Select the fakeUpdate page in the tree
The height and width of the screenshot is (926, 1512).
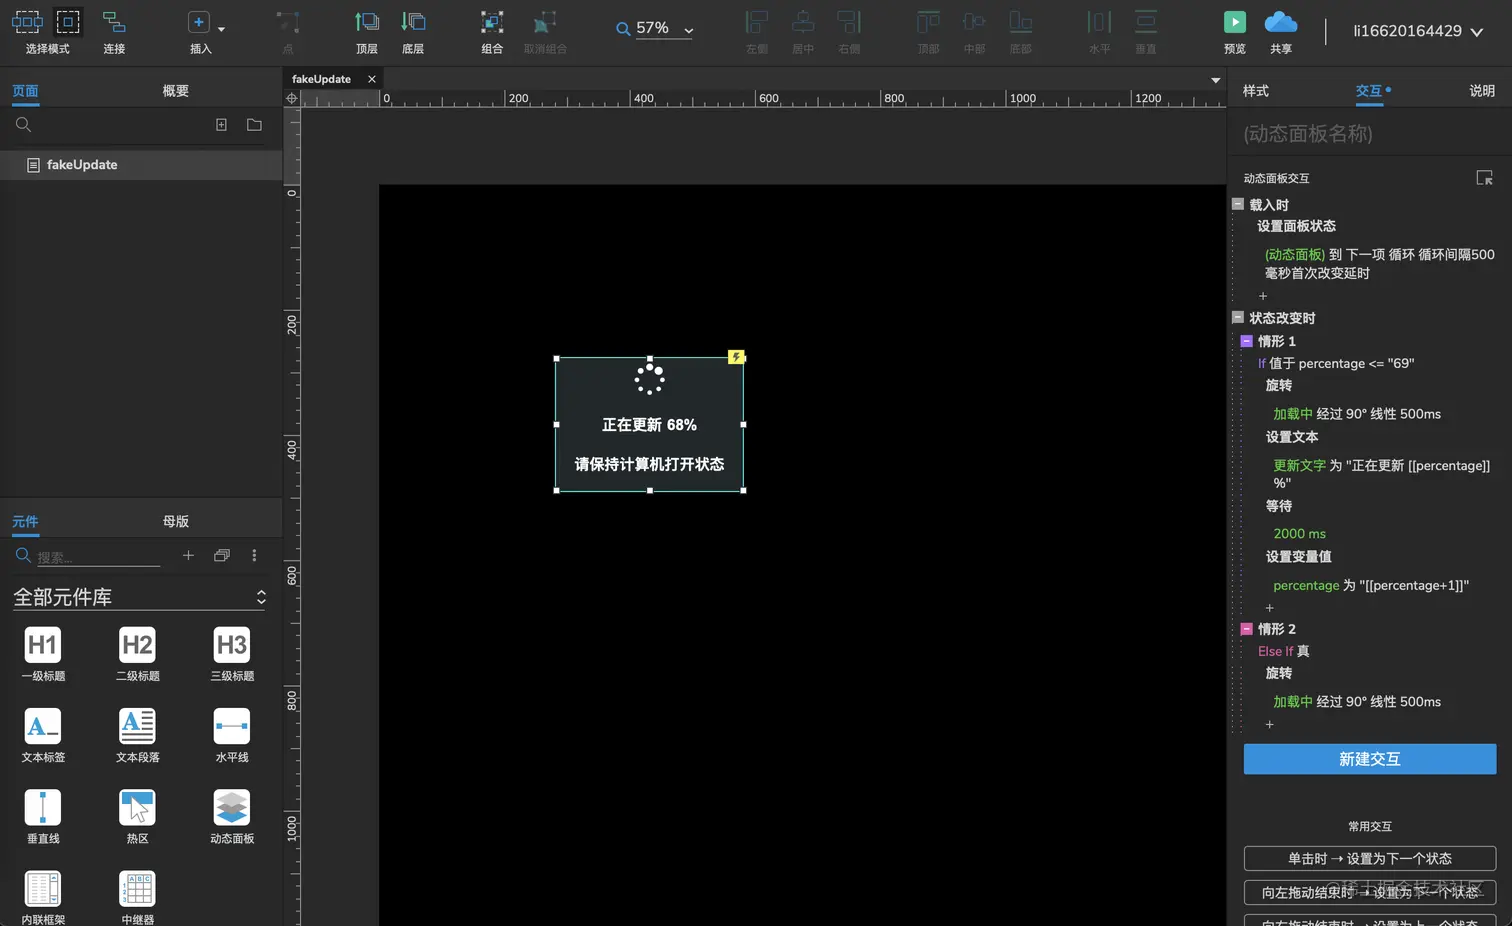coord(141,165)
